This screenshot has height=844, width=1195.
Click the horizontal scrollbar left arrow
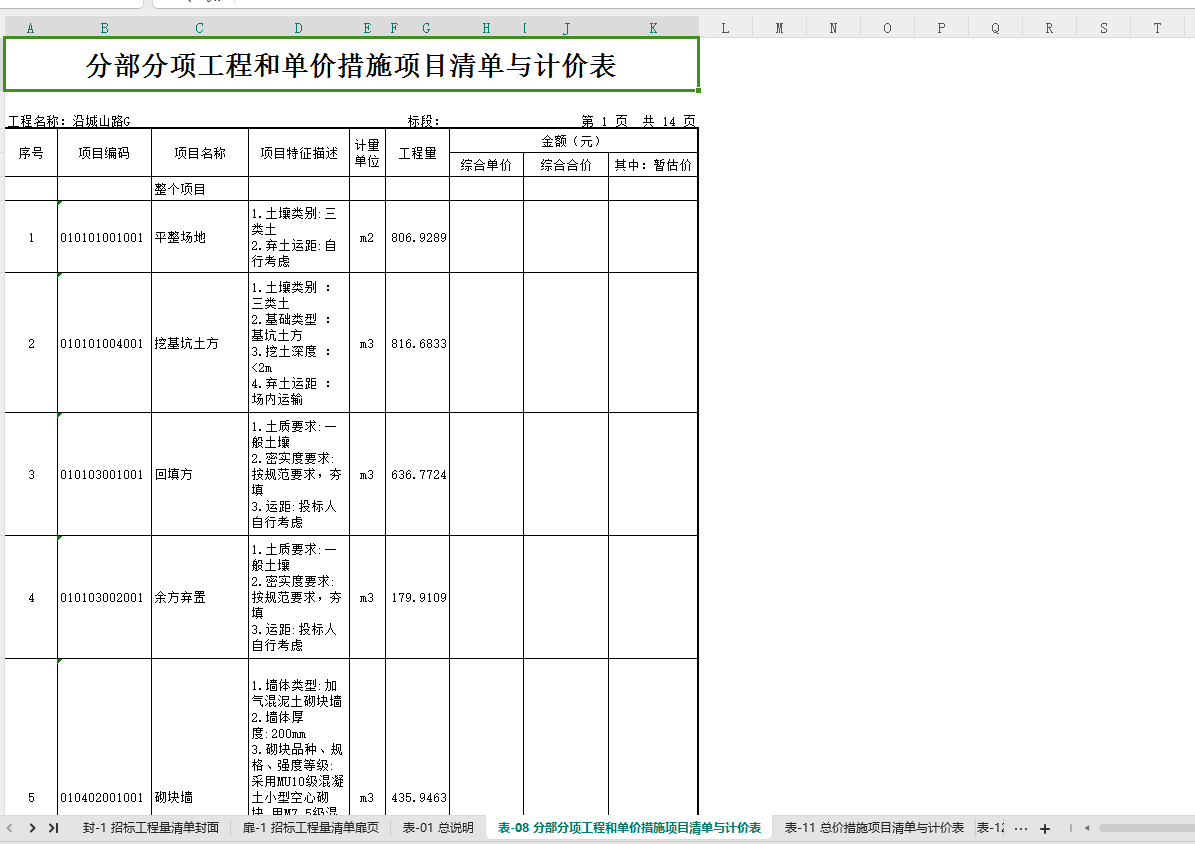1087,828
